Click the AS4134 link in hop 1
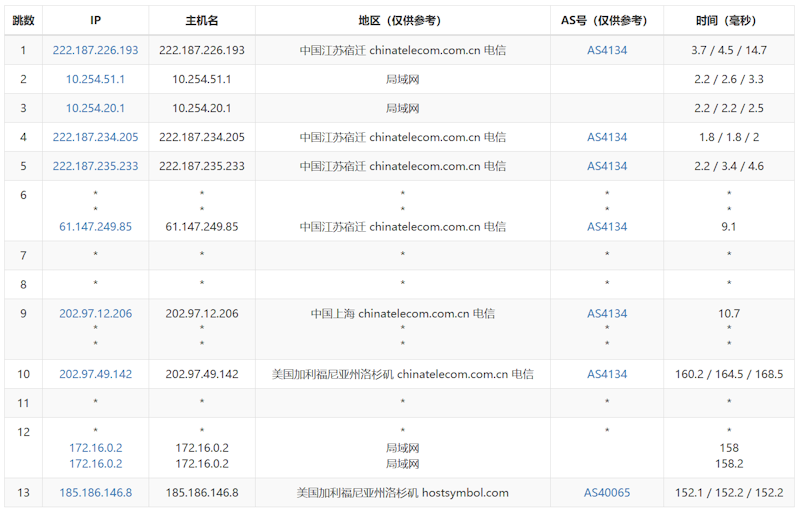This screenshot has width=800, height=513. click(607, 50)
